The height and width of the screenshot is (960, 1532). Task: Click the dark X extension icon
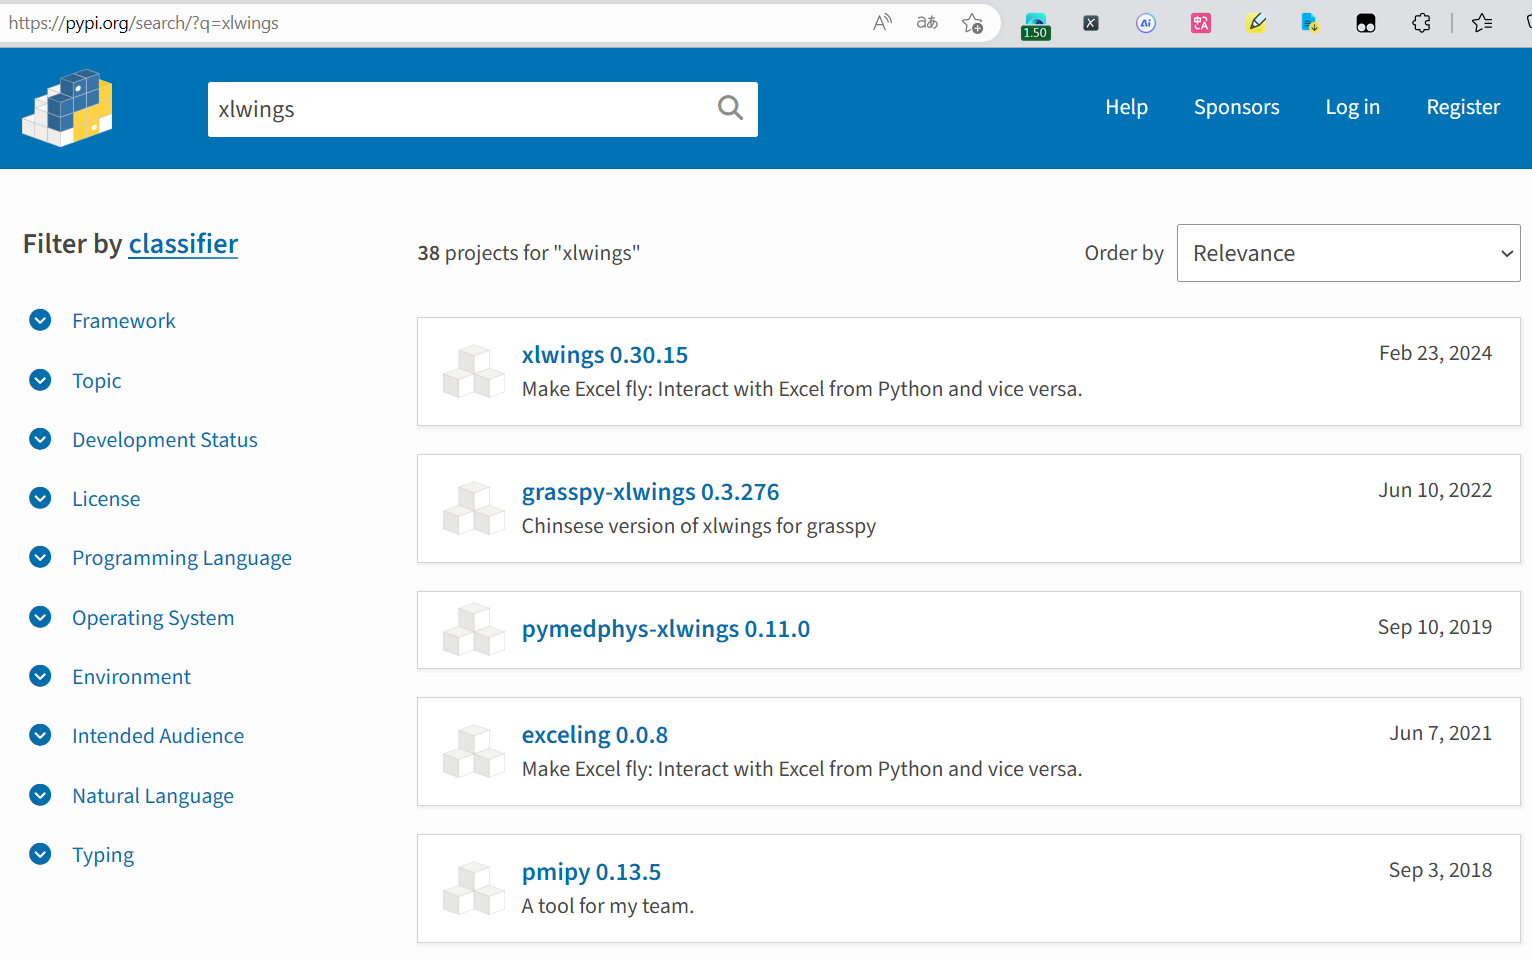click(x=1091, y=23)
